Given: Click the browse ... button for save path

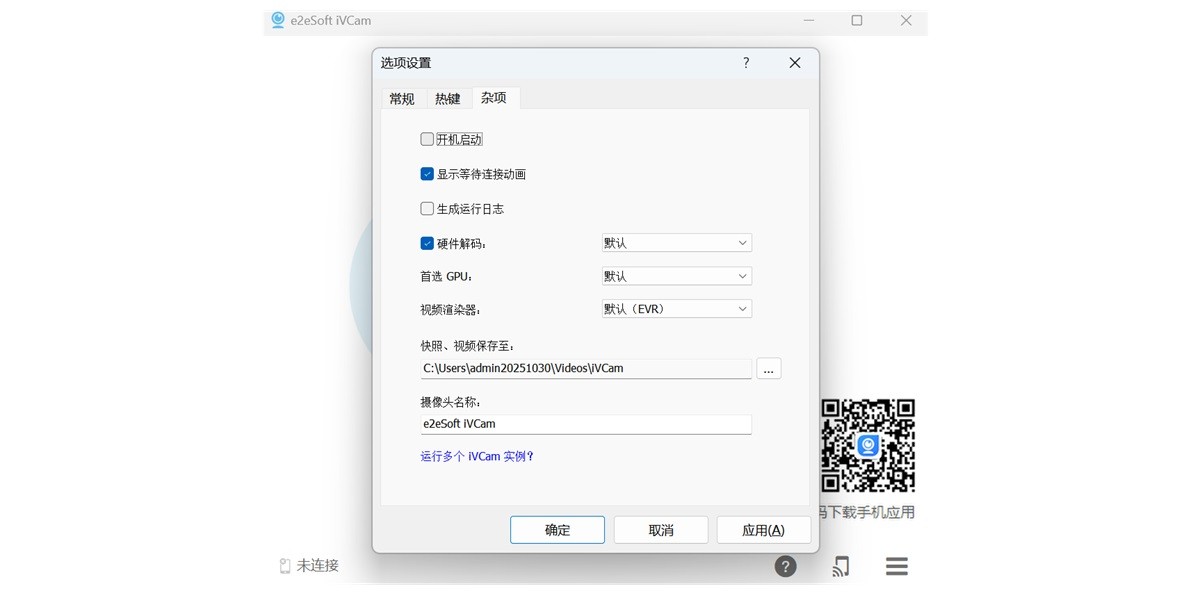Looking at the screenshot, I should 768,368.
